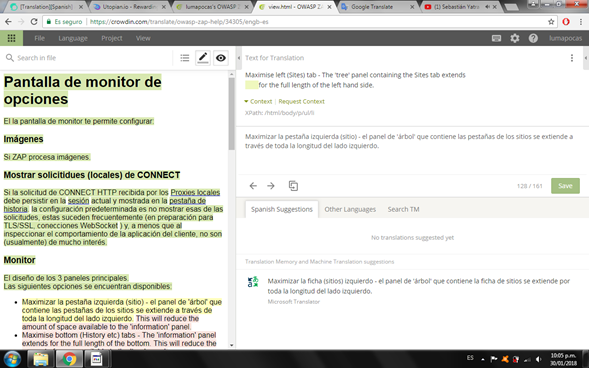Image resolution: width=589 pixels, height=368 pixels.
Task: Collapse the Context section
Action: [258, 101]
